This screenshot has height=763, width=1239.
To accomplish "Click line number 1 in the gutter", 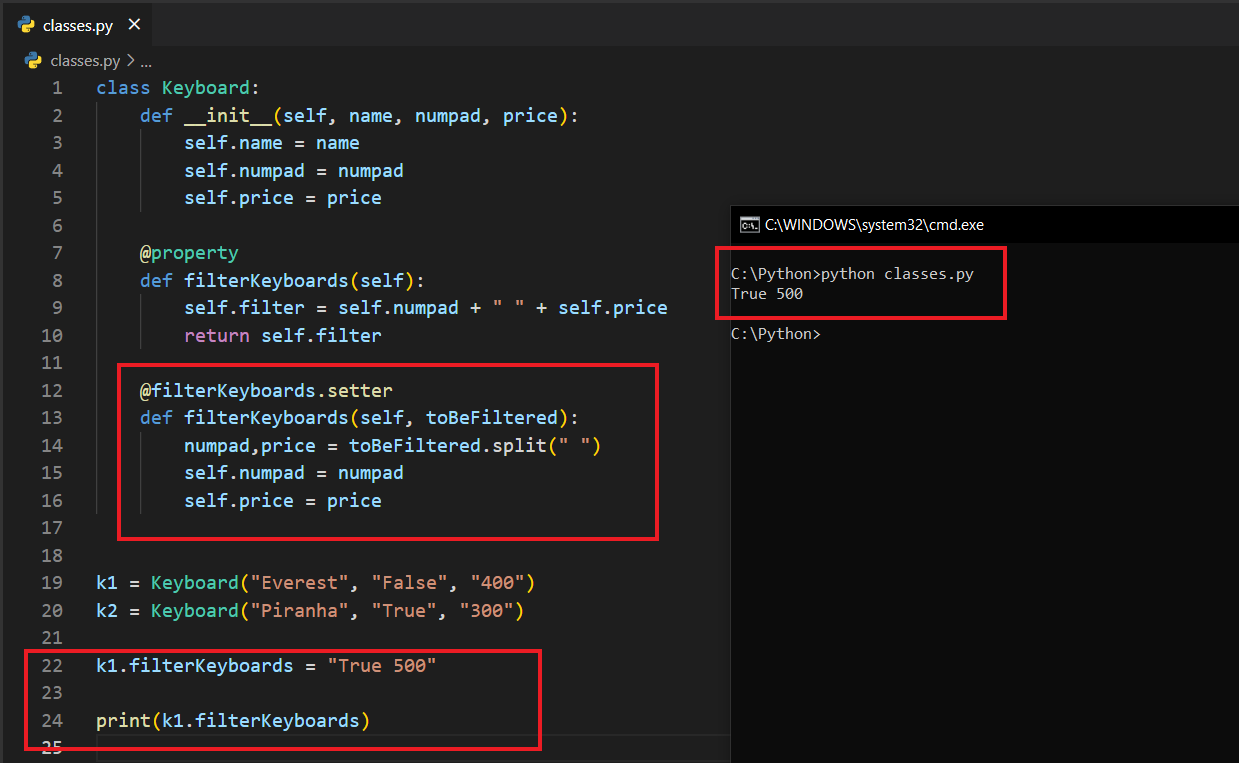I will (x=57, y=88).
